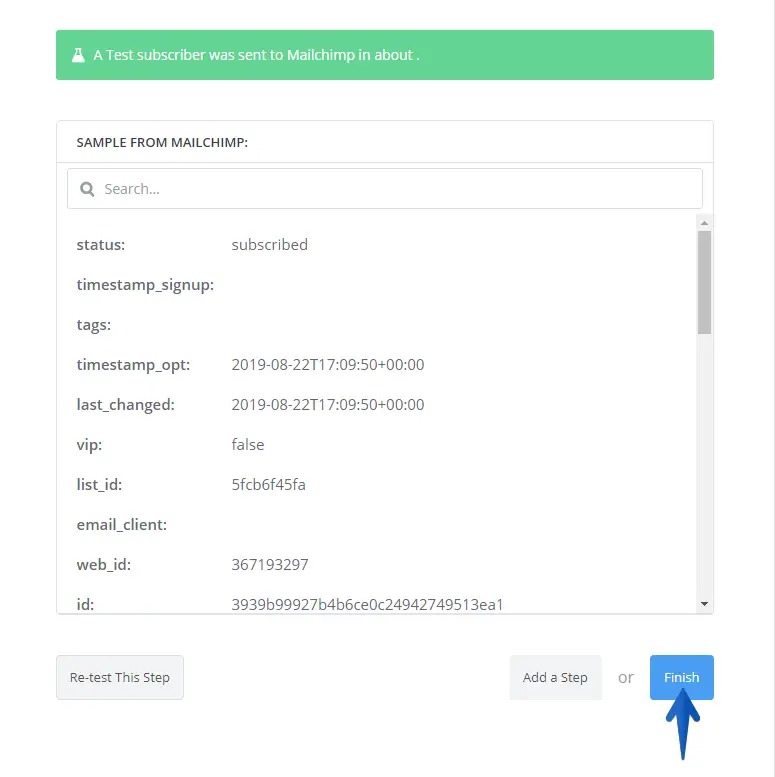Select the 'false' vip value

pyautogui.click(x=248, y=444)
